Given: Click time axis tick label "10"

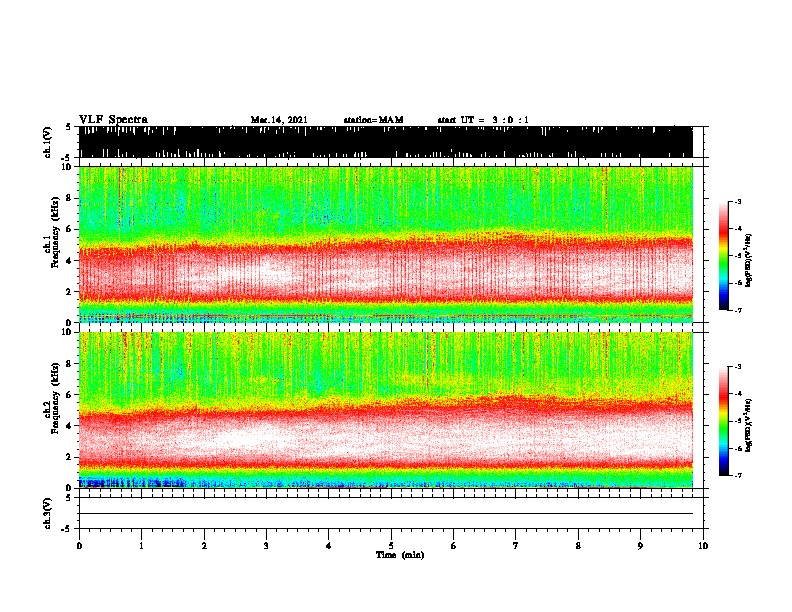Looking at the screenshot, I should [703, 546].
